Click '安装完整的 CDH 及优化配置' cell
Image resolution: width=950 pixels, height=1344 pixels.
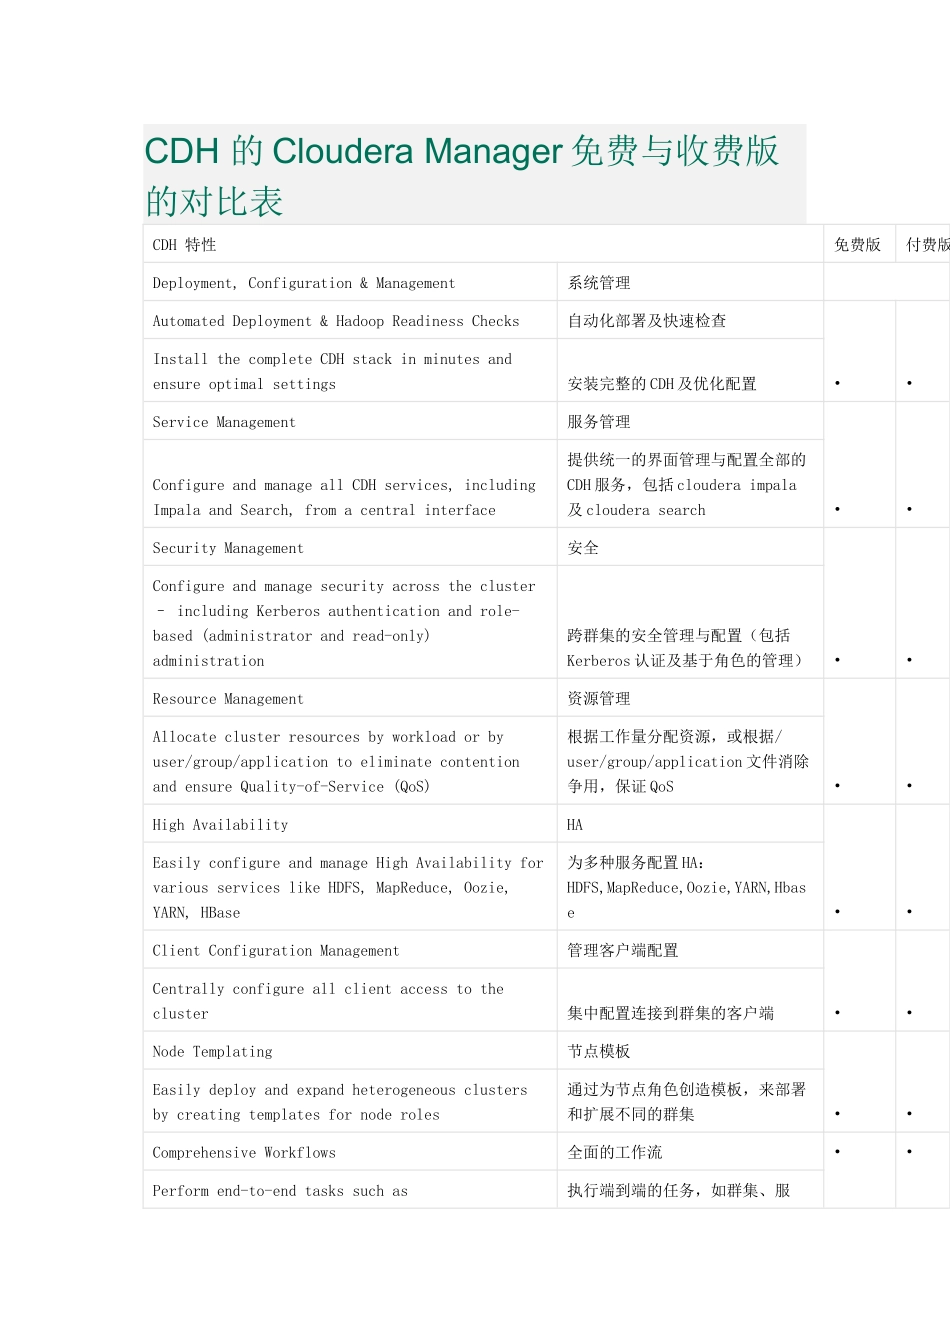[x=690, y=371]
